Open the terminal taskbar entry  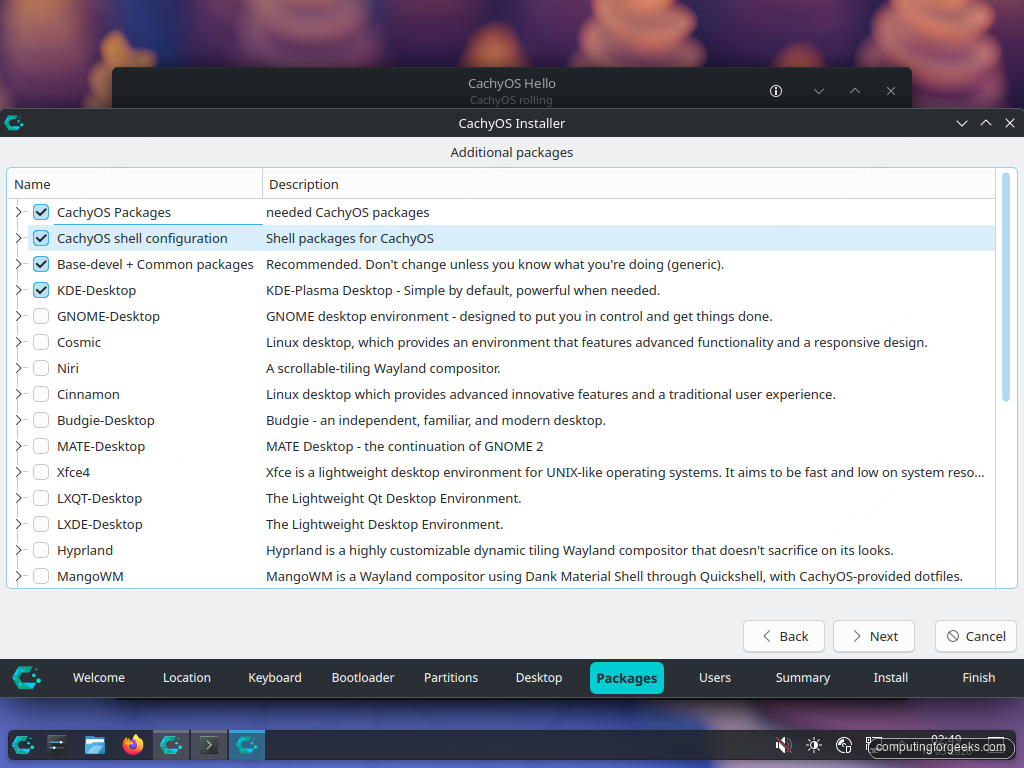tap(209, 745)
